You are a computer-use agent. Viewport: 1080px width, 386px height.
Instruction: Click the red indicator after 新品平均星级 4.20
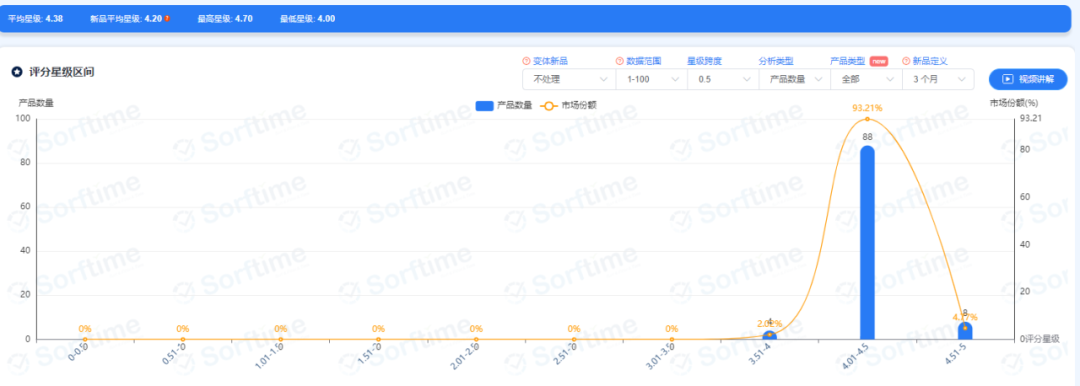(167, 19)
